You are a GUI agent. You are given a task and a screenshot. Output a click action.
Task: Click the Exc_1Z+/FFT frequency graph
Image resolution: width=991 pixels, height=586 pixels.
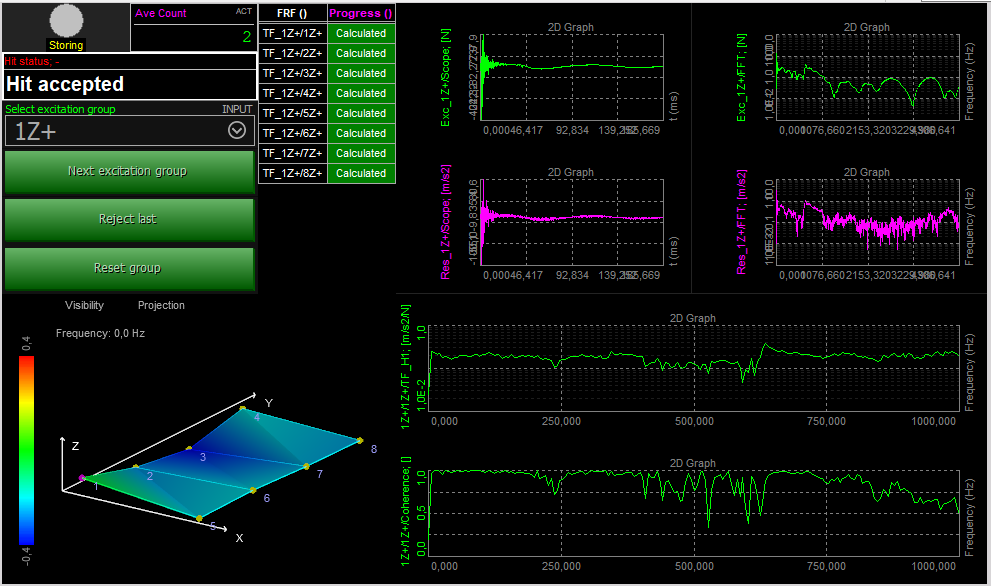(867, 77)
